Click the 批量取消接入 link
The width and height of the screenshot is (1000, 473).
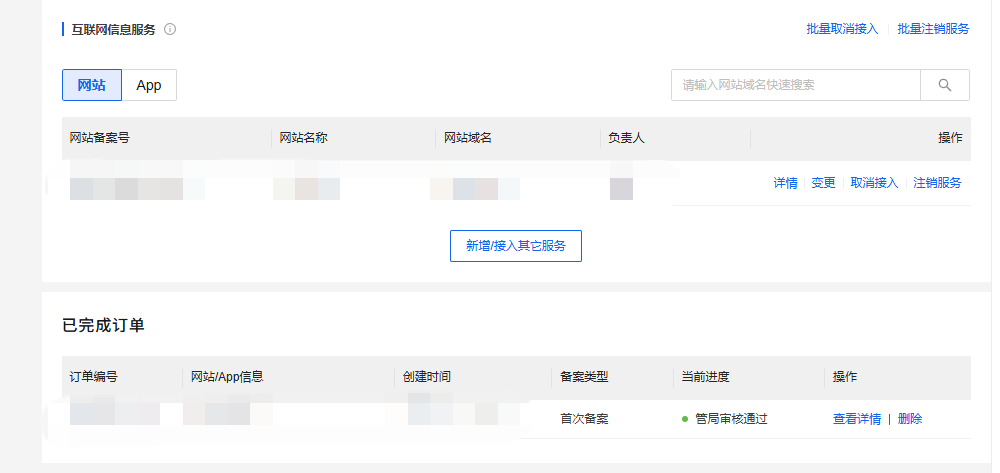pyautogui.click(x=842, y=29)
